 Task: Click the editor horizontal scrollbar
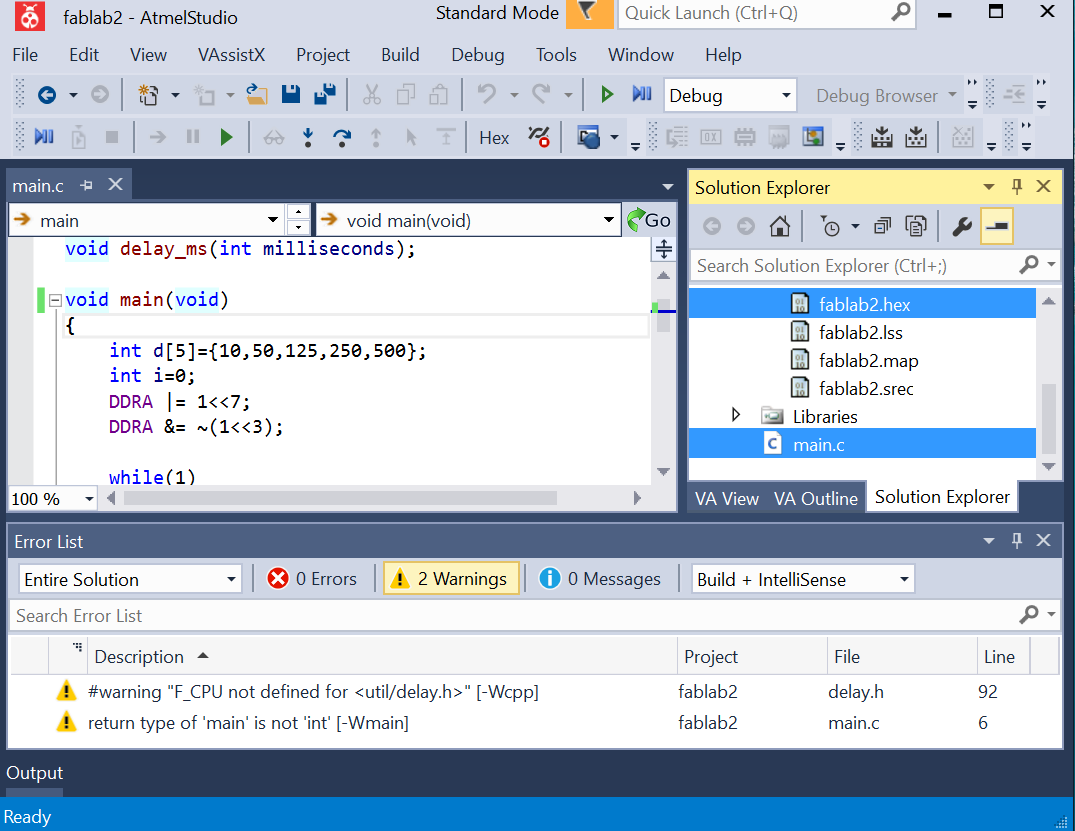340,498
